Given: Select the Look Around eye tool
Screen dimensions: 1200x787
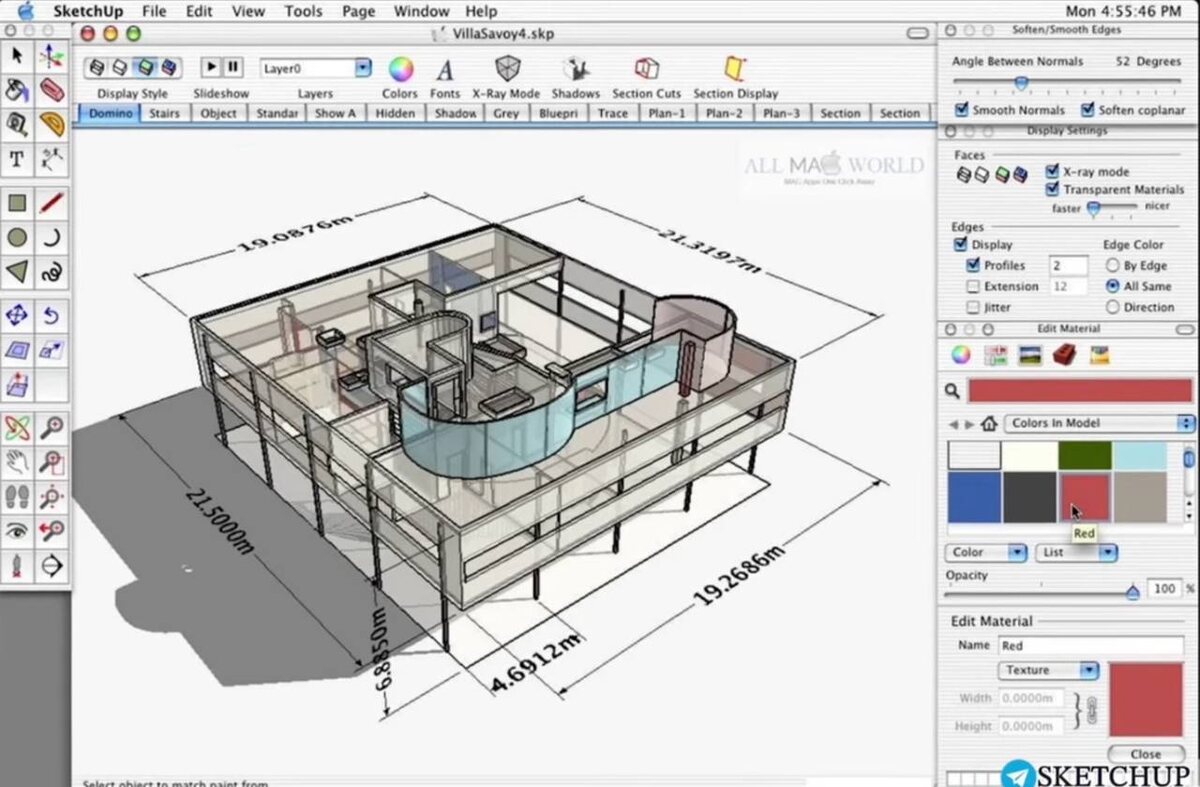Looking at the screenshot, I should click(x=17, y=531).
